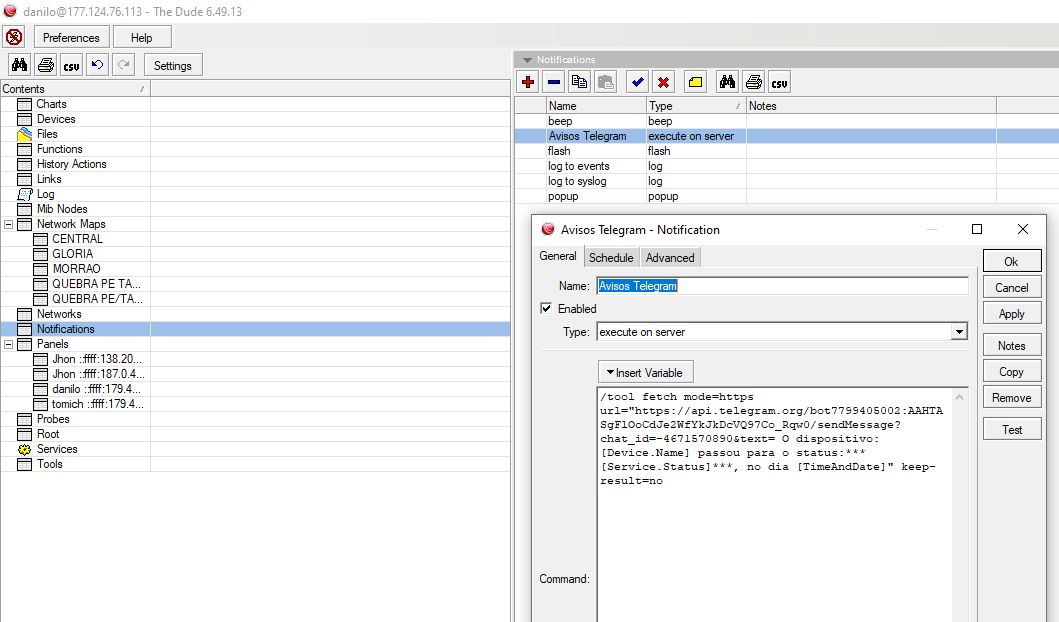
Task: Enable notification using blue checkmark icon
Action: click(638, 82)
